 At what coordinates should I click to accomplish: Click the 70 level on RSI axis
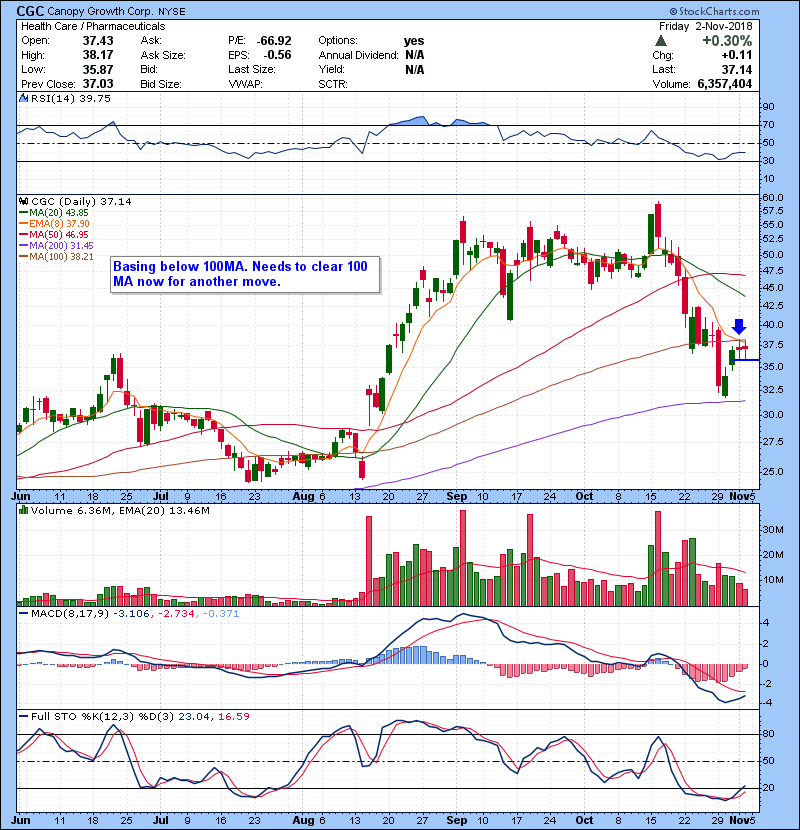(768, 125)
